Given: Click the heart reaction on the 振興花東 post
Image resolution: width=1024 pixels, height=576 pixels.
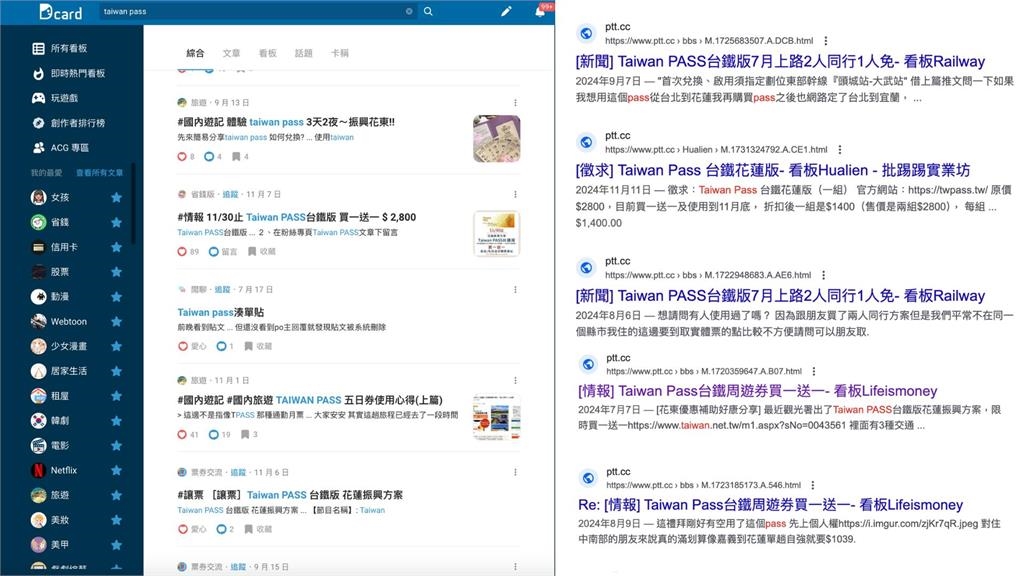Looking at the screenshot, I should (182, 156).
